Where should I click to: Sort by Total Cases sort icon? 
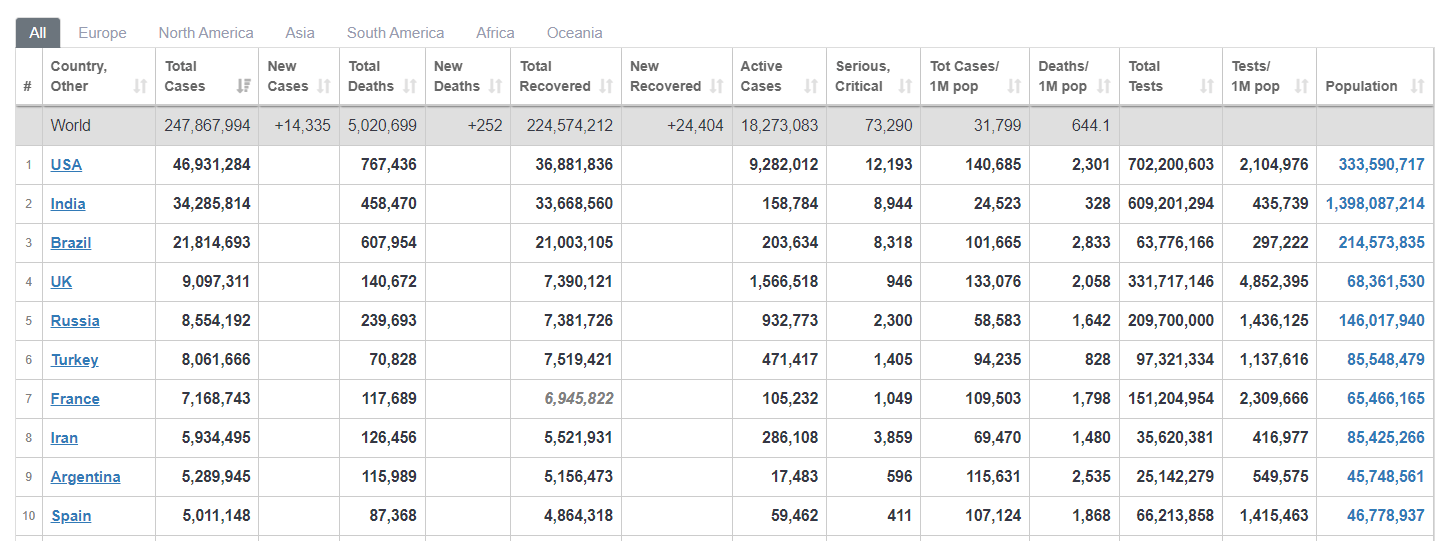point(243,86)
